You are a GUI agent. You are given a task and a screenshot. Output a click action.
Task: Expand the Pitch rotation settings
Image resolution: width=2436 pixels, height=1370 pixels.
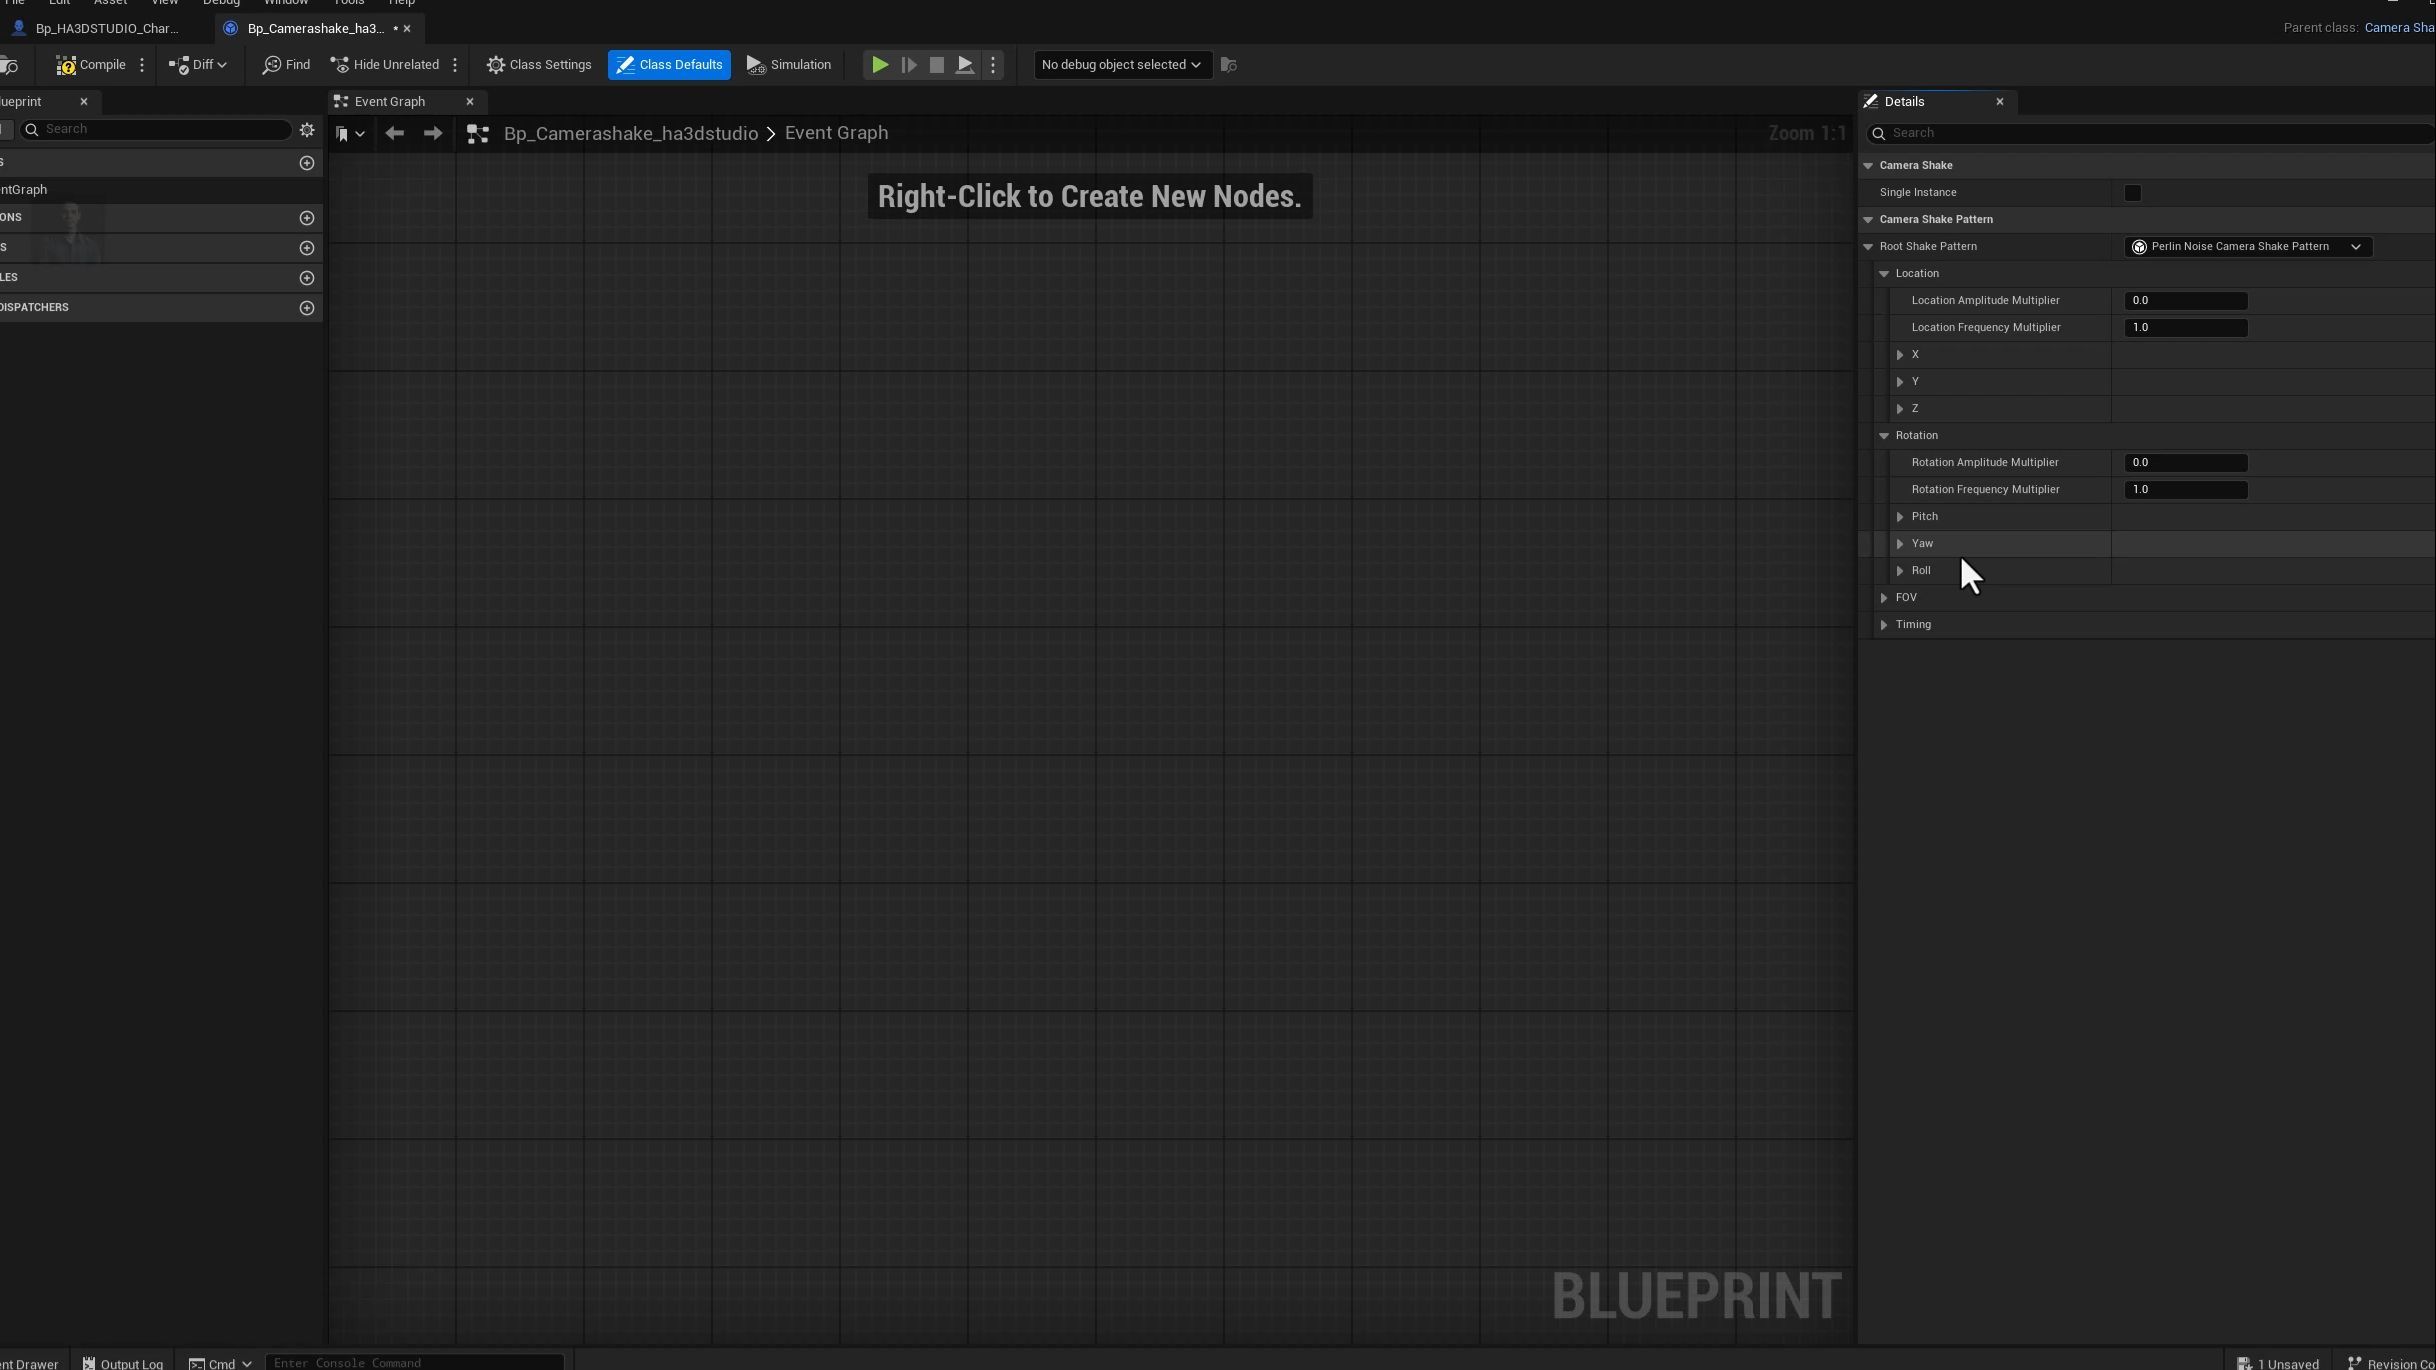point(1900,517)
